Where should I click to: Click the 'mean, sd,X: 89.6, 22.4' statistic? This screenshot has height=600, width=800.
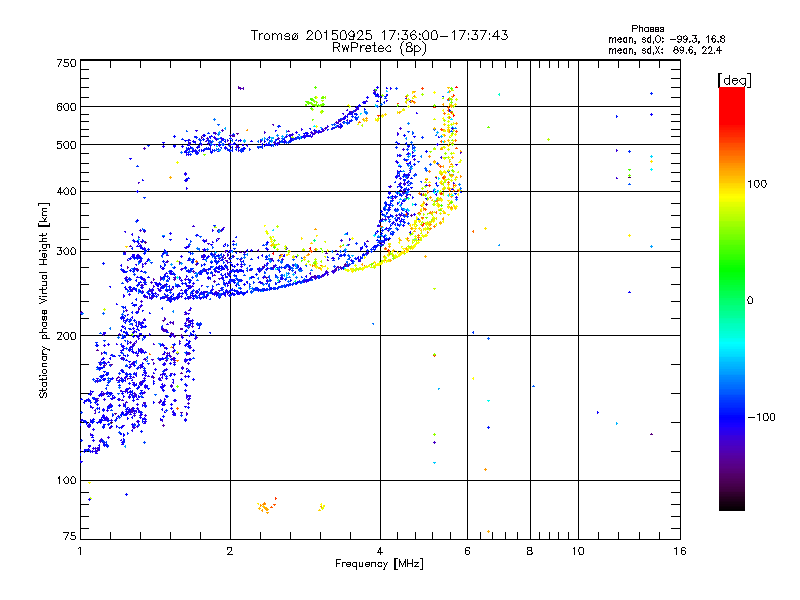coord(665,50)
